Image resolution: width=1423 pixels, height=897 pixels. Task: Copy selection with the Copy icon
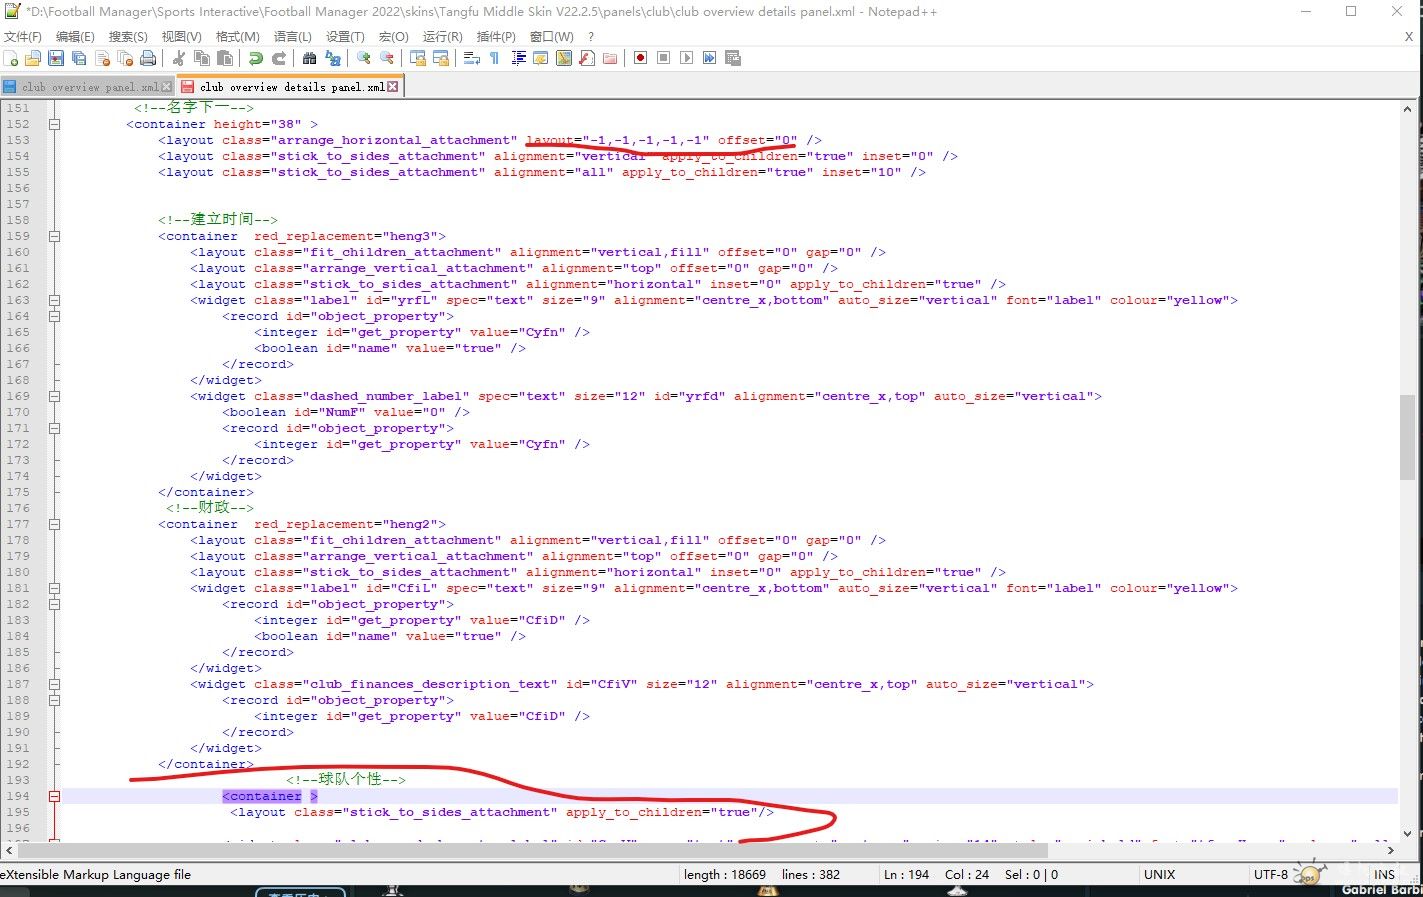click(201, 58)
